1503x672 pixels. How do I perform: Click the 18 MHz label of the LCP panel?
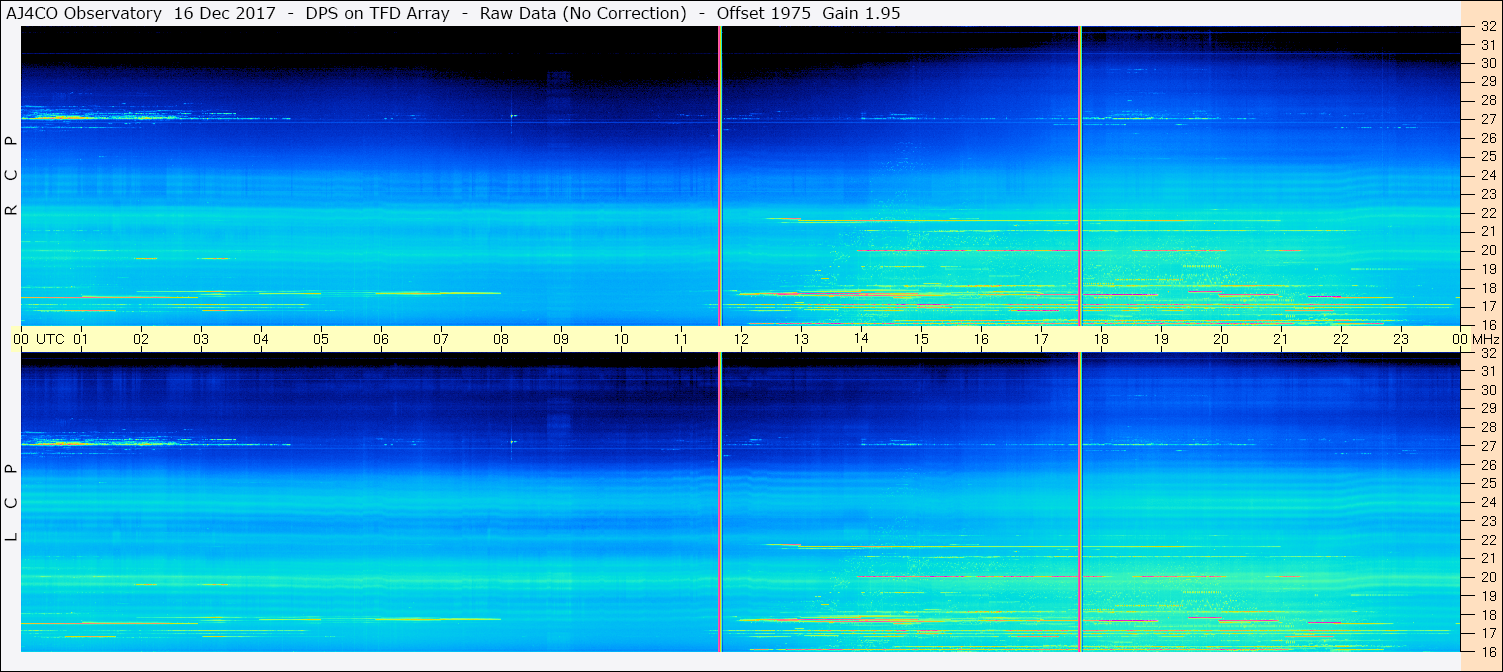pos(1487,615)
